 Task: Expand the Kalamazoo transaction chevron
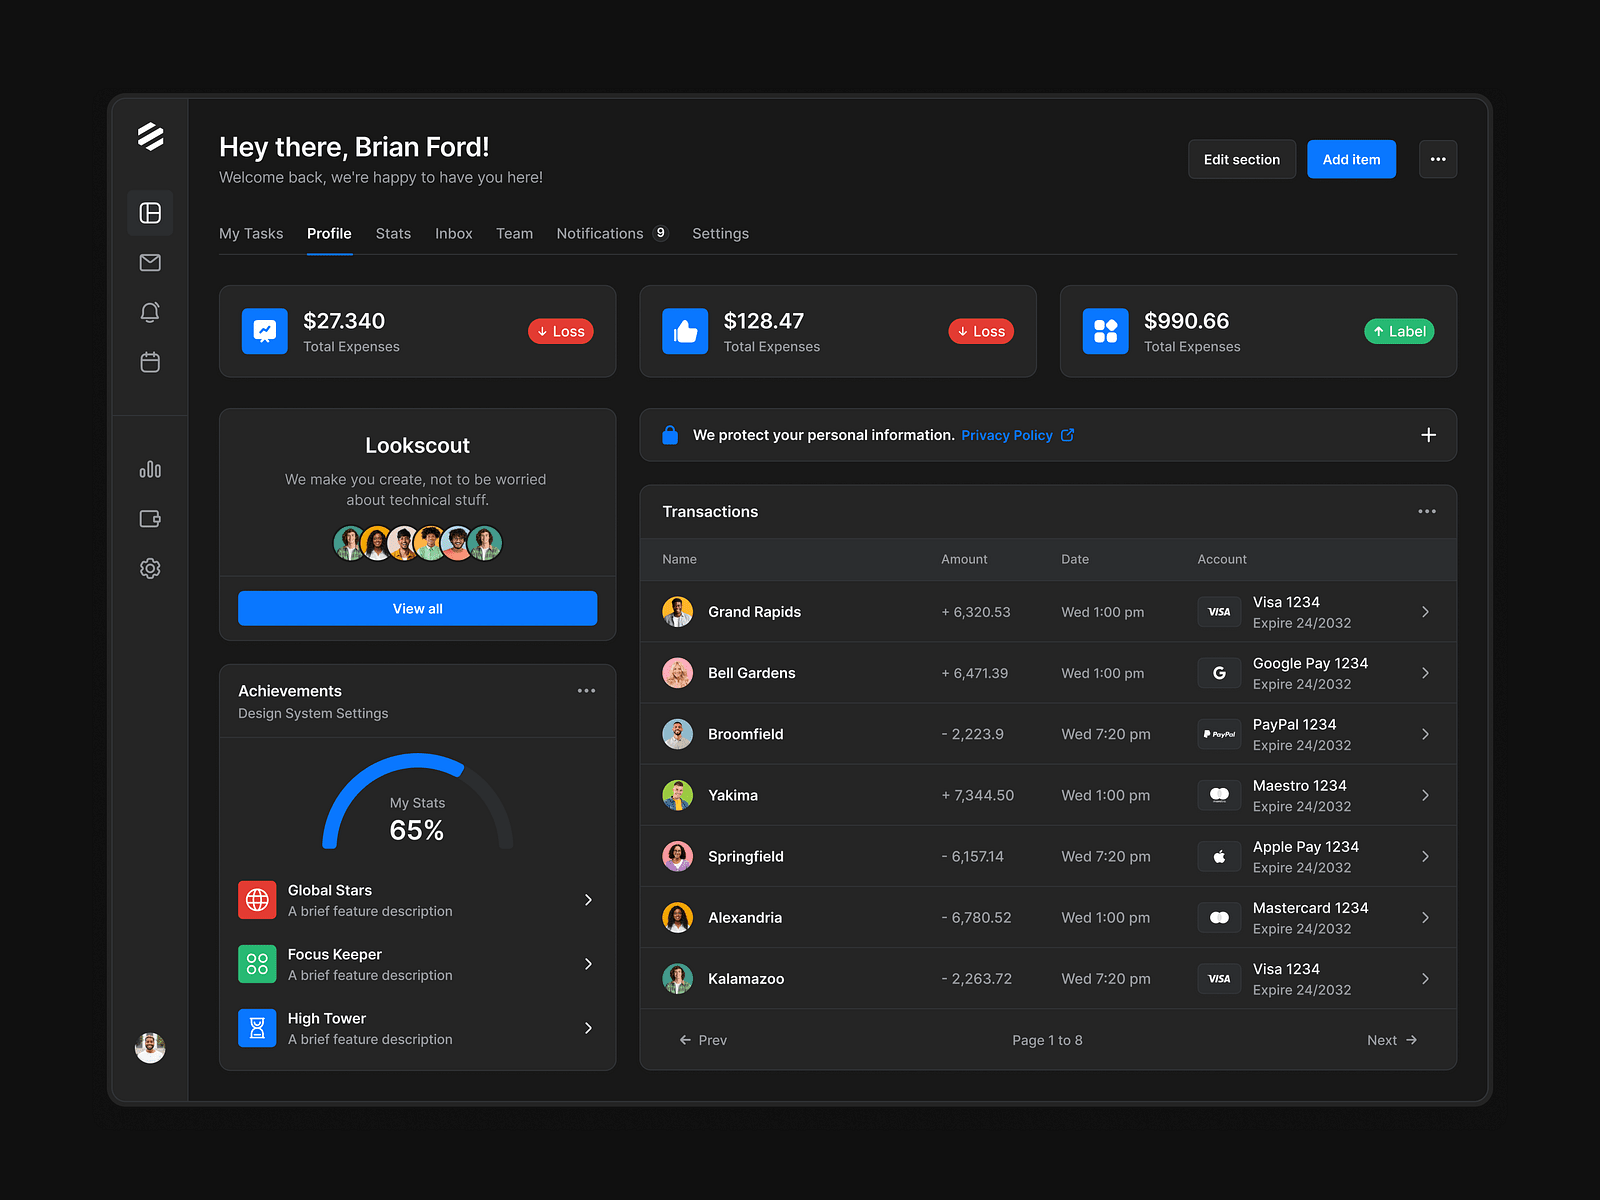coord(1425,979)
